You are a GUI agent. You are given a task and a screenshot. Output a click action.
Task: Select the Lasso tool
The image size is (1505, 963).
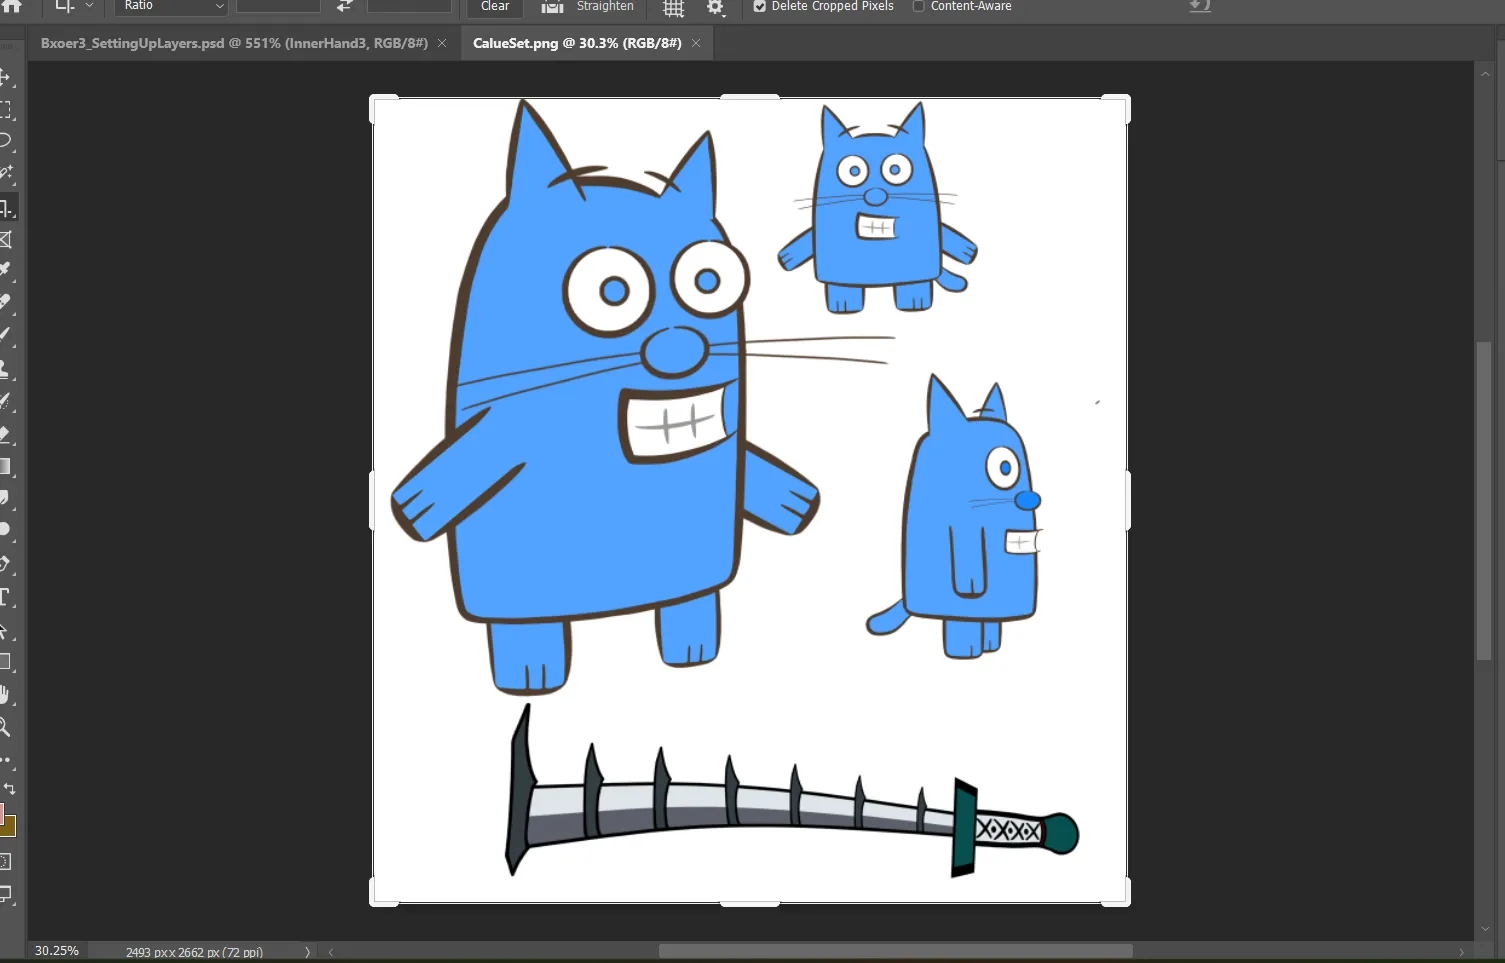tap(5, 140)
